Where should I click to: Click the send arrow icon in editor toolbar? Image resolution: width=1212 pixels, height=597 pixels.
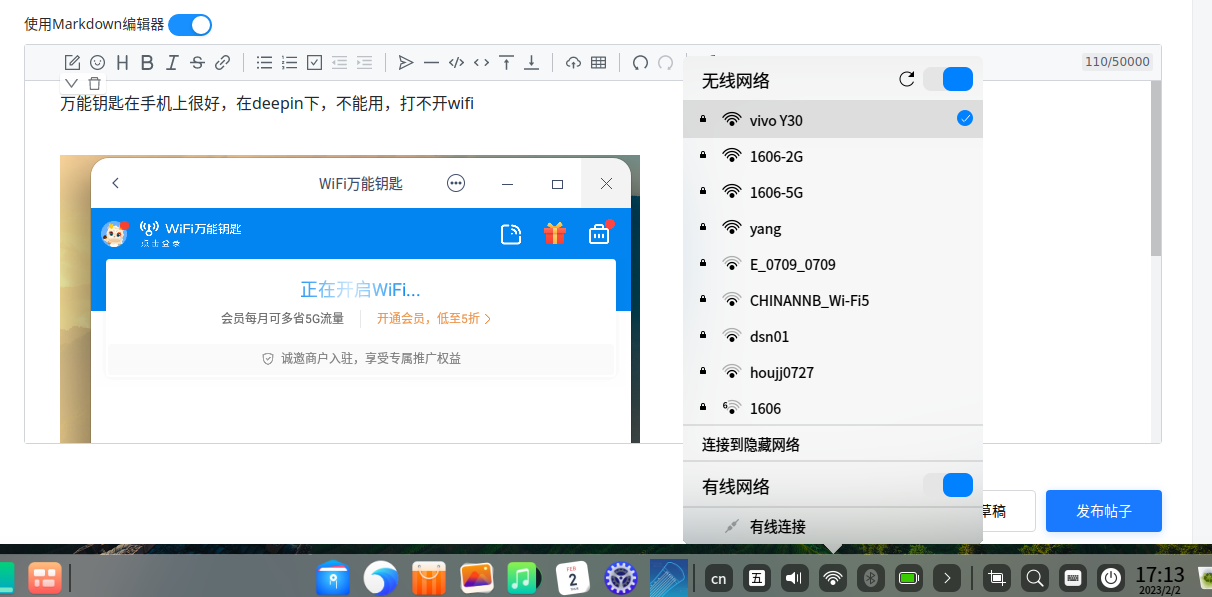405,62
